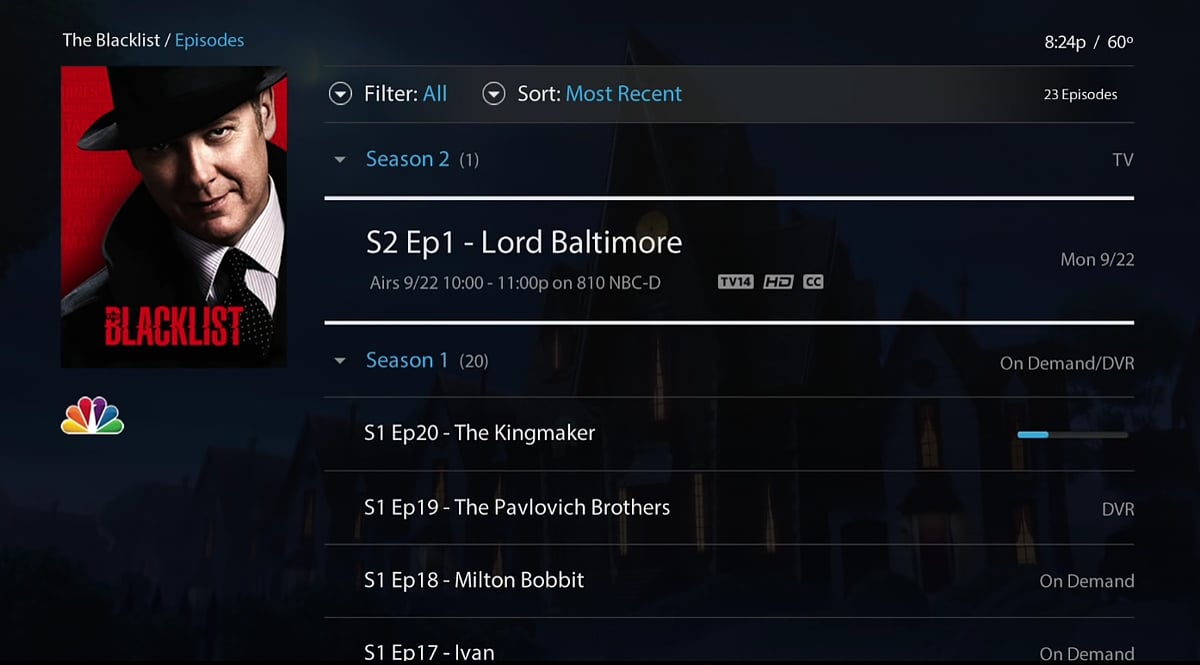Click the HD badge icon
This screenshot has height=665, width=1200.
778,282
